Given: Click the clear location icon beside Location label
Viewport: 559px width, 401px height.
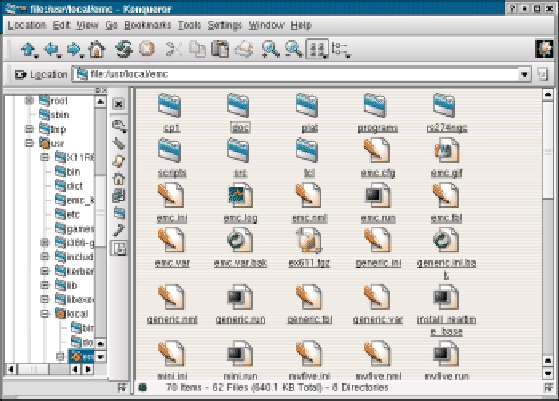Looking at the screenshot, I should pyautogui.click(x=20, y=74).
